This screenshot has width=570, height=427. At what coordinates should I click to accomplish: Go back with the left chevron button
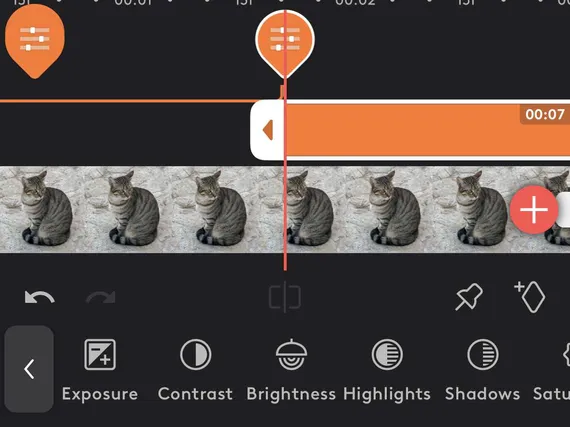(x=29, y=369)
